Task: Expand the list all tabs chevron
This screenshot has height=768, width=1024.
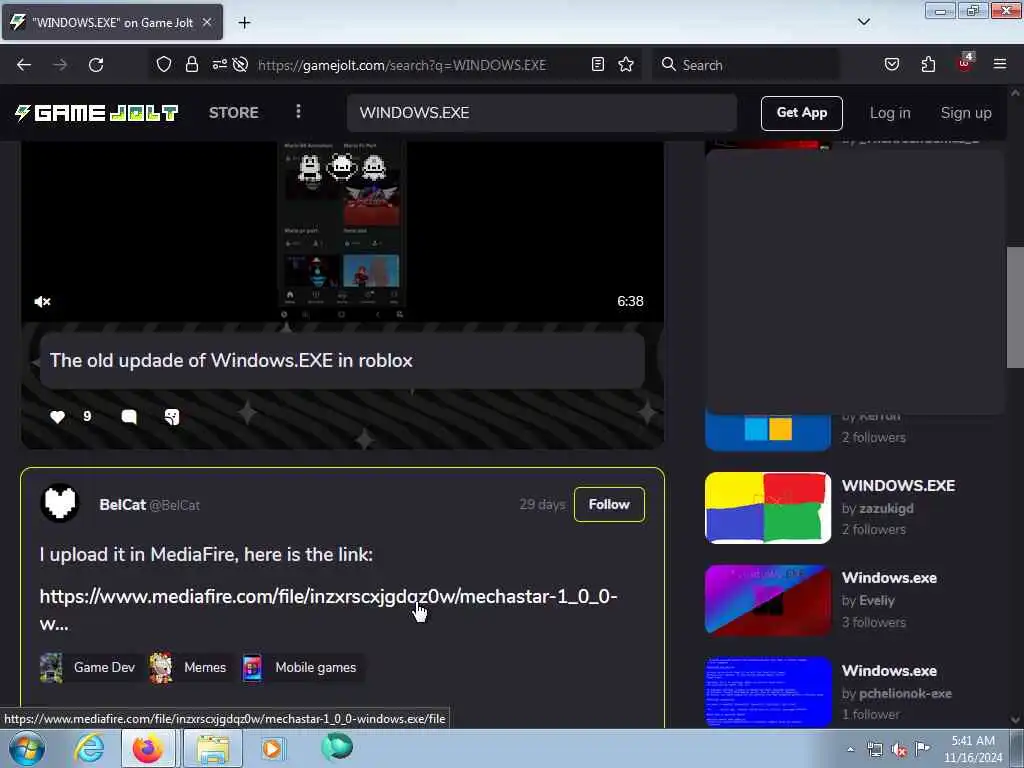Action: pyautogui.click(x=864, y=22)
